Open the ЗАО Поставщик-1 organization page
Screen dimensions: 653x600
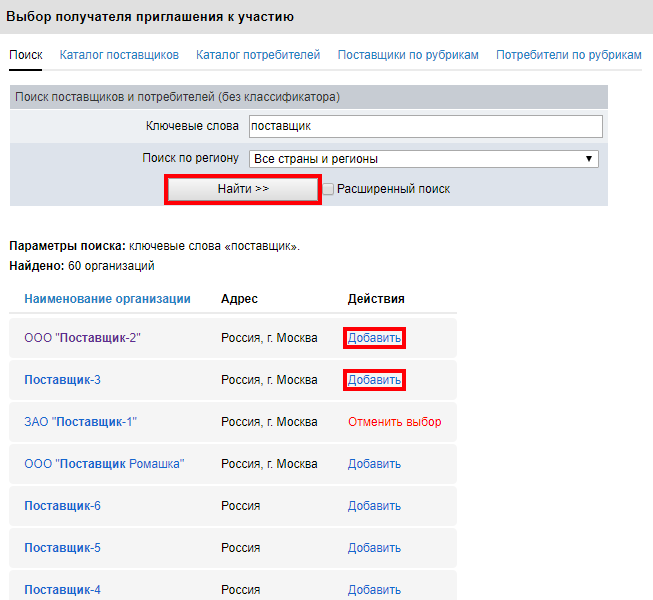point(80,422)
